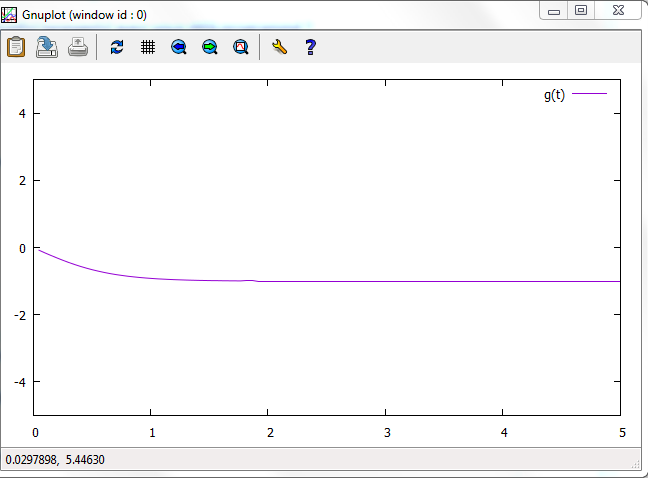
Task: Copy the plot to clipboard
Action: pyautogui.click(x=16, y=47)
